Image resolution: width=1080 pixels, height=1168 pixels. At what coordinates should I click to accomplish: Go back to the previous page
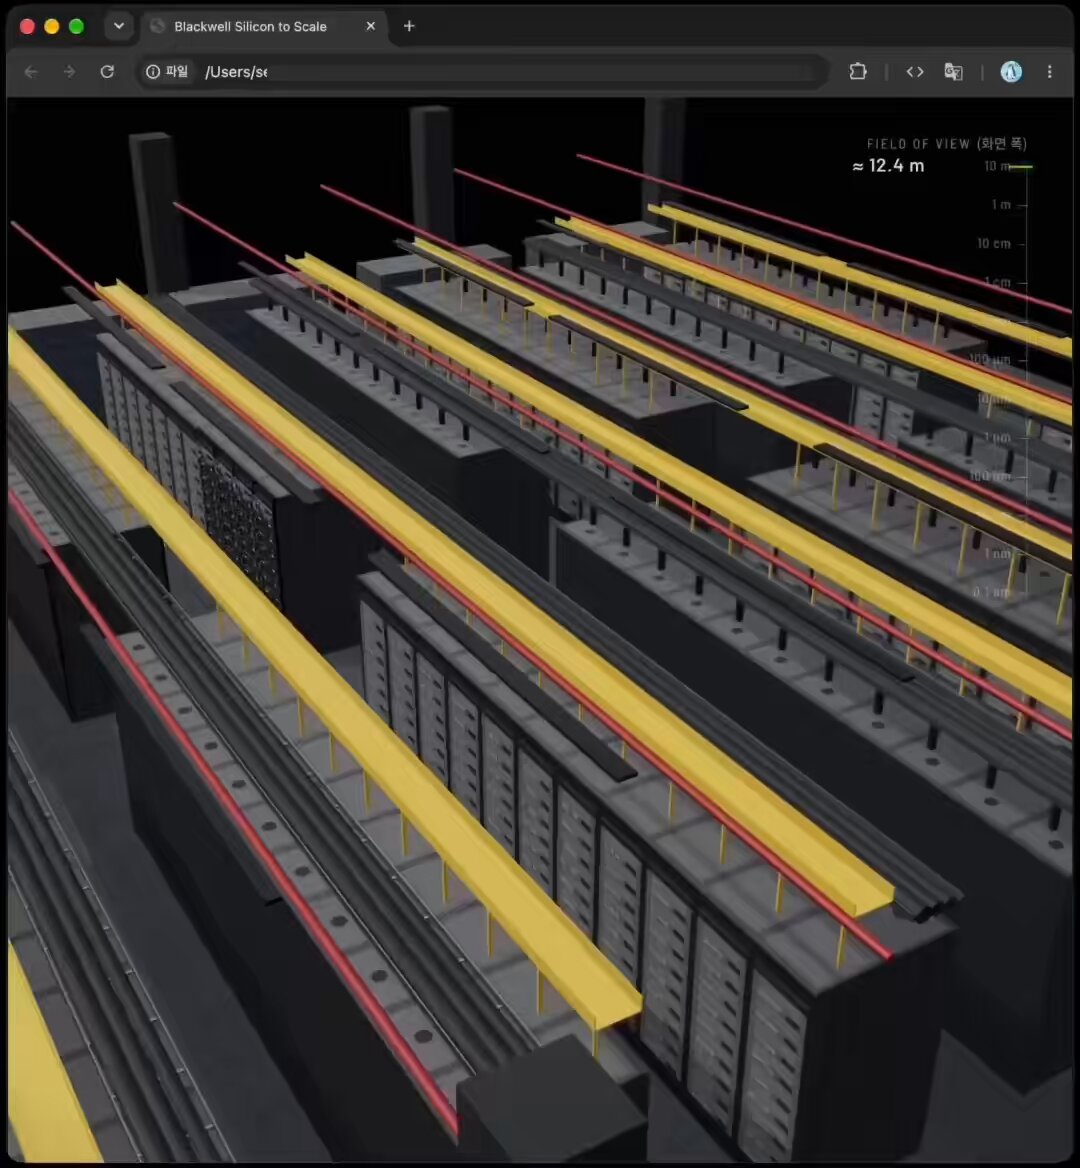[31, 72]
